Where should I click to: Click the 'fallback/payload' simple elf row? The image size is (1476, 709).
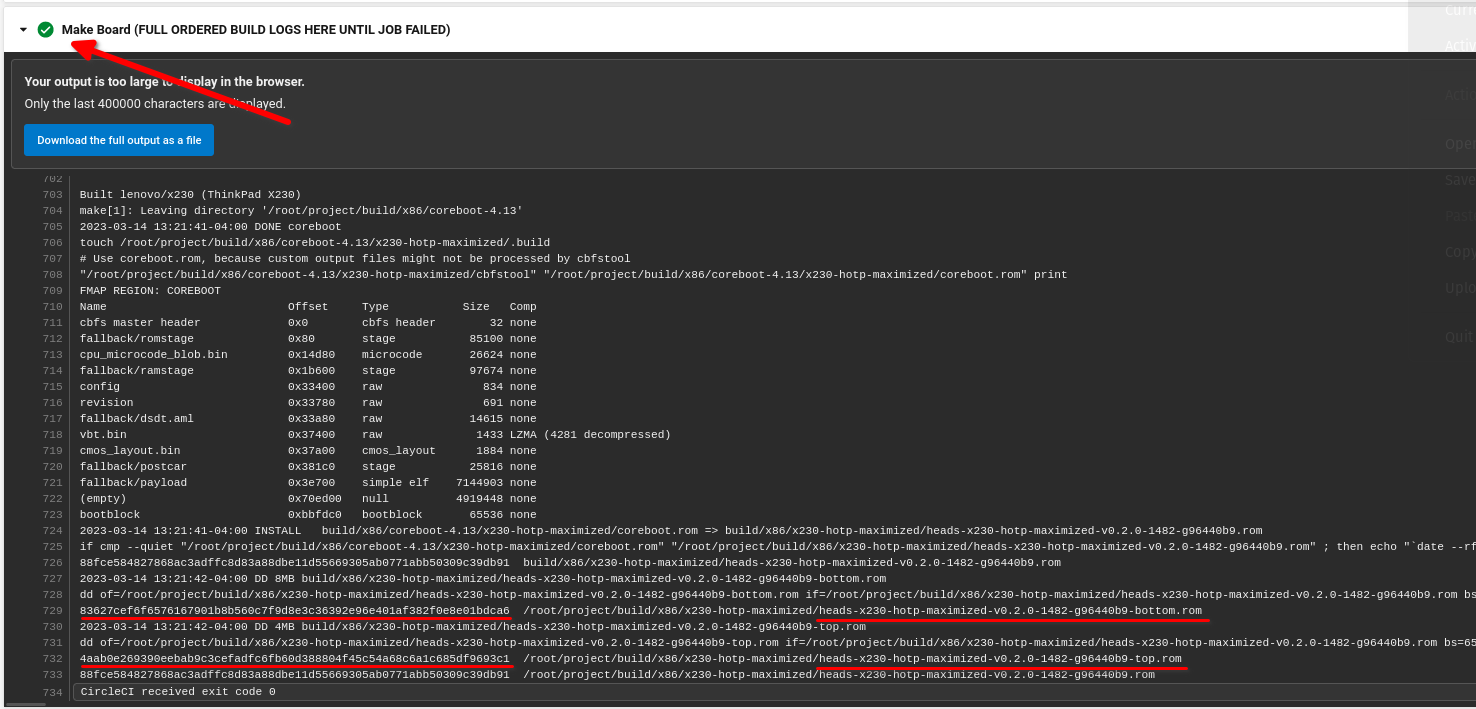point(308,483)
